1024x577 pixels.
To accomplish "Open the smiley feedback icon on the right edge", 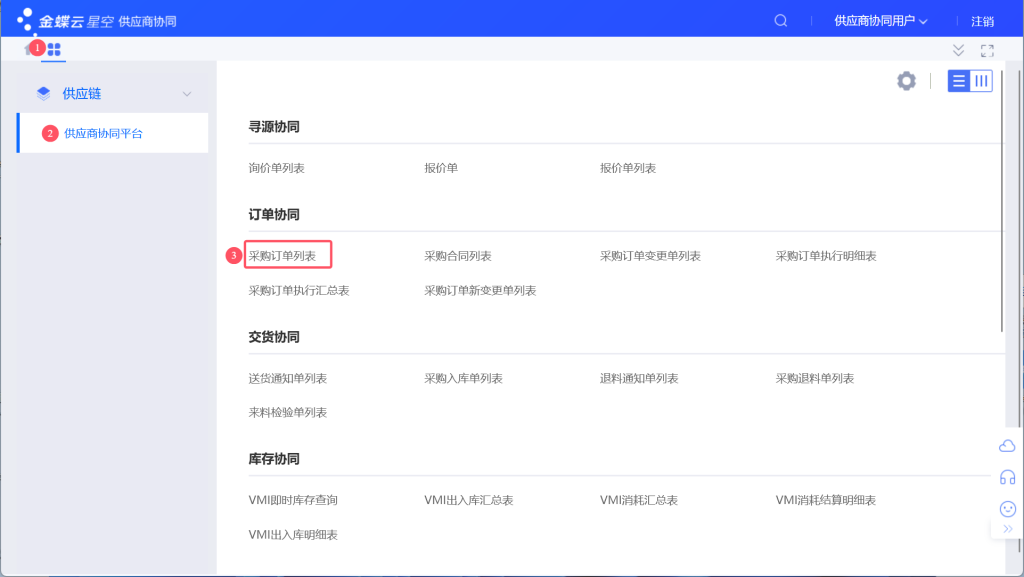I will [1007, 509].
